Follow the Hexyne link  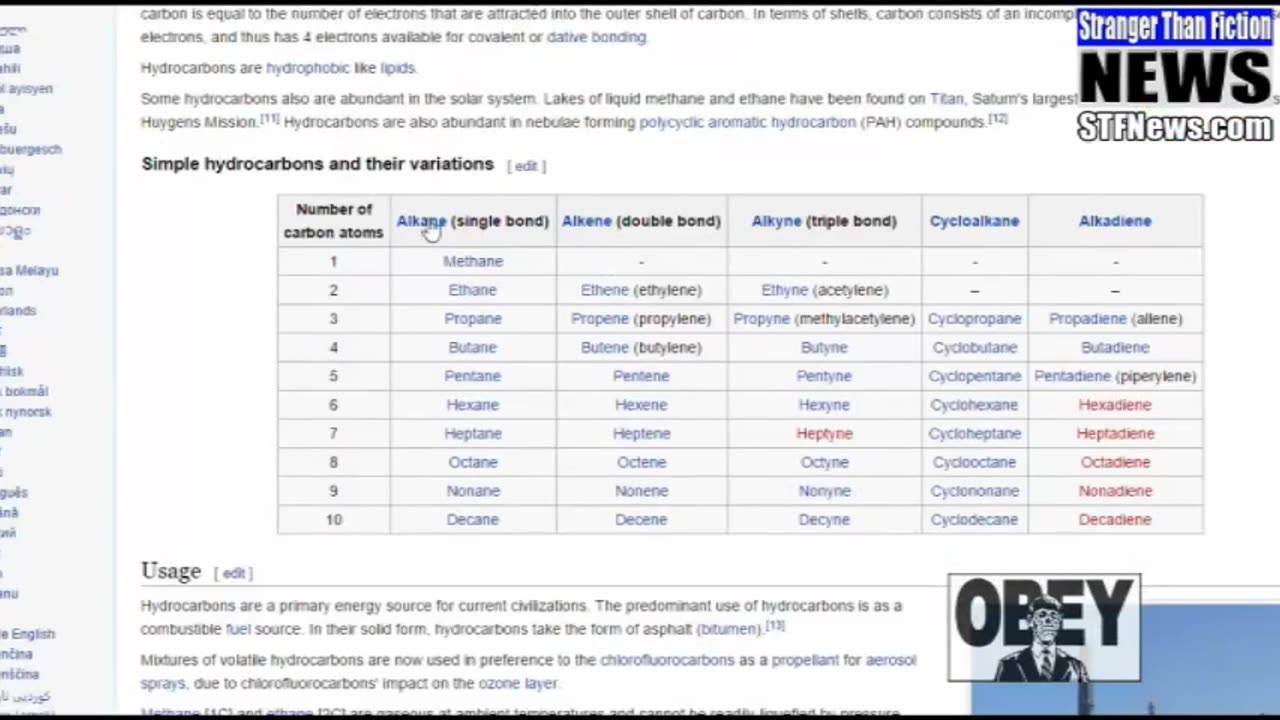pyautogui.click(x=824, y=405)
